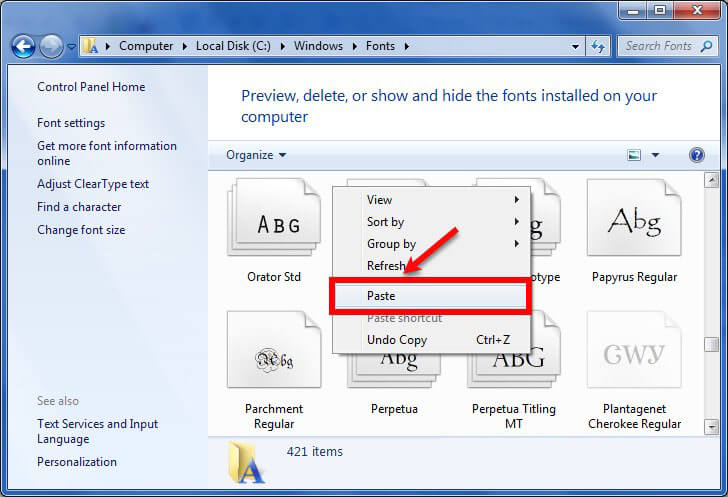Choose Refresh from the context menu
728x497 pixels.
432,266
